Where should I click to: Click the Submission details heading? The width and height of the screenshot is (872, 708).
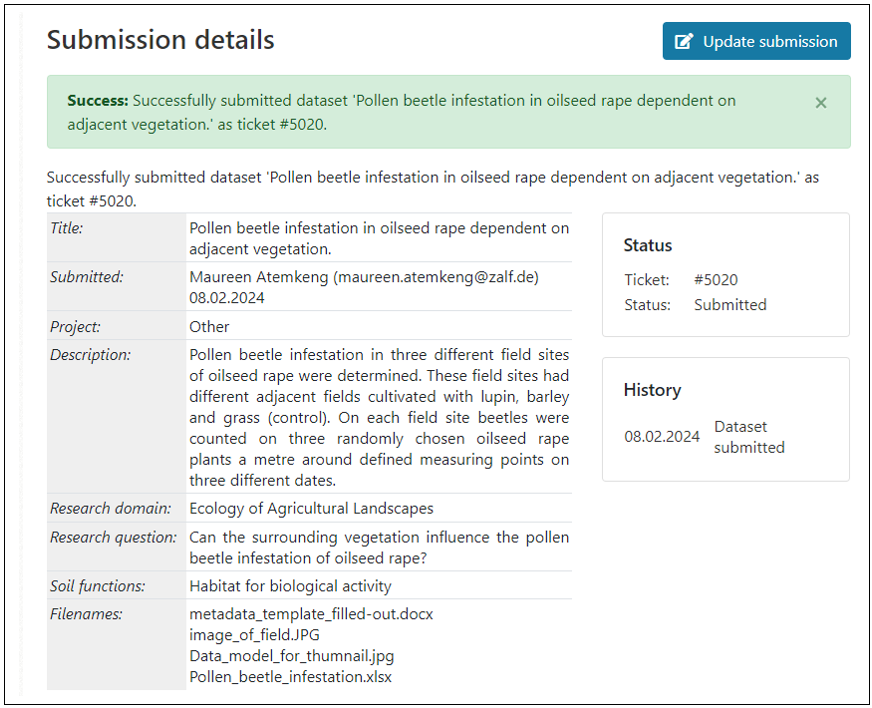(x=161, y=40)
